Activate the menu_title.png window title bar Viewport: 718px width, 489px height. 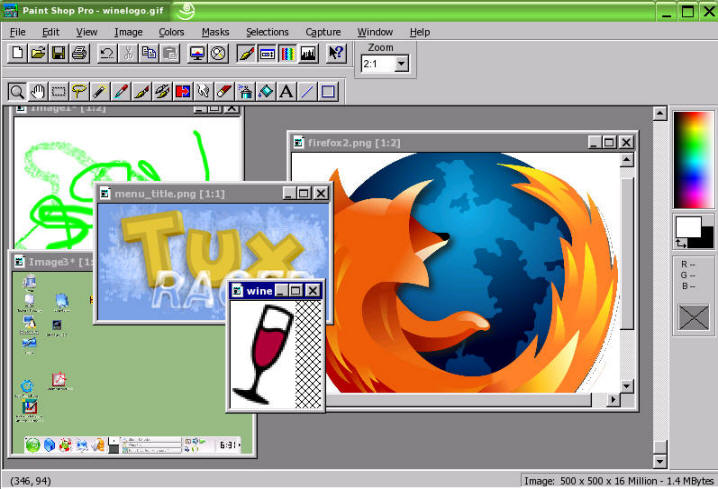tap(214, 194)
